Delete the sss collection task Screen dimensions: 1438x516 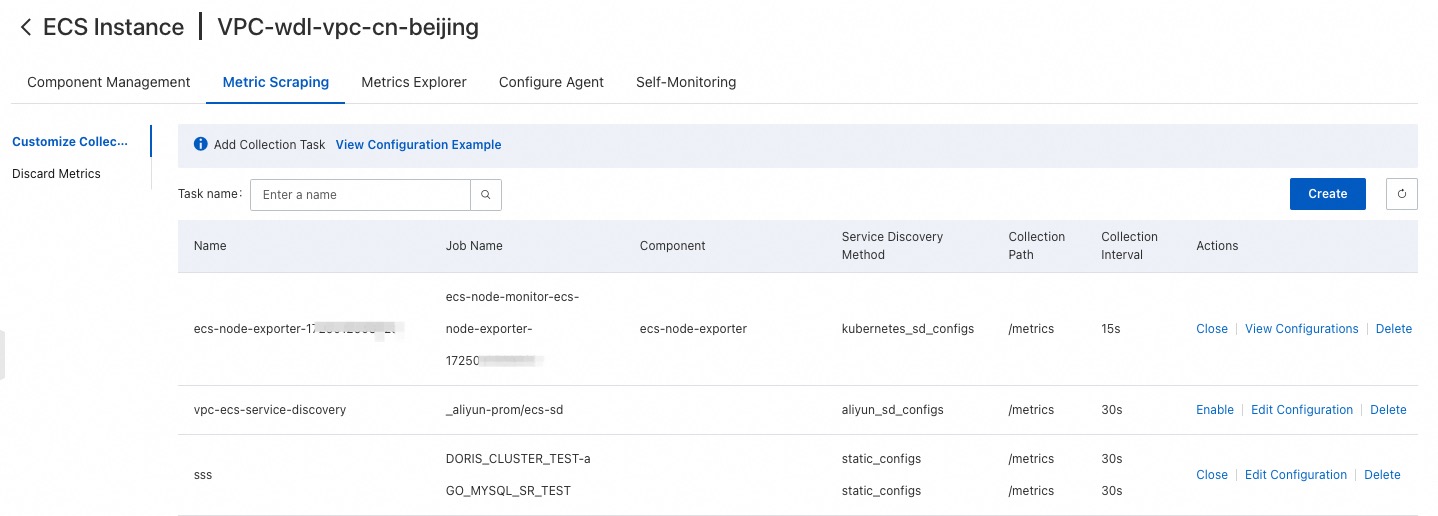(1381, 475)
